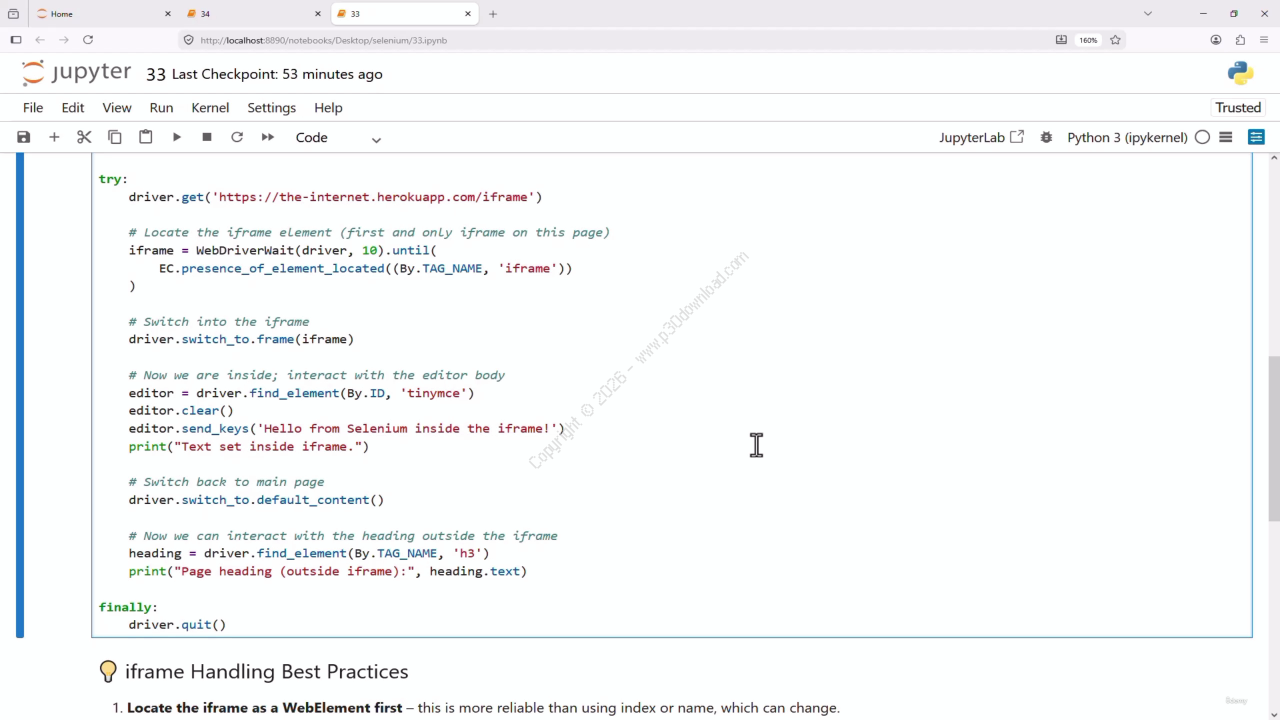Screen dimensions: 1280x720
Task: Open the three-bar table of contents icon
Action: [1226, 137]
